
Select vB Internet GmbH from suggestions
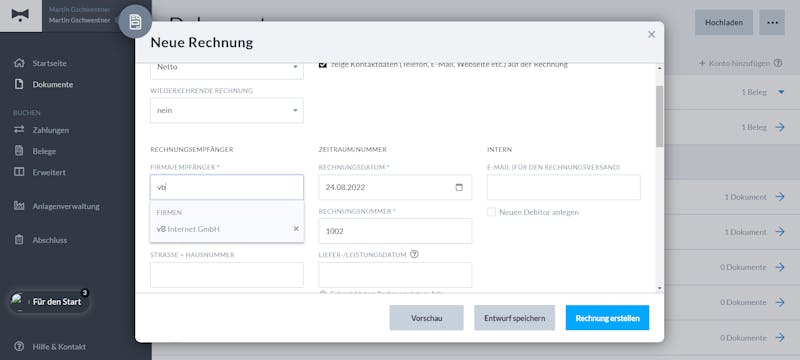point(188,229)
